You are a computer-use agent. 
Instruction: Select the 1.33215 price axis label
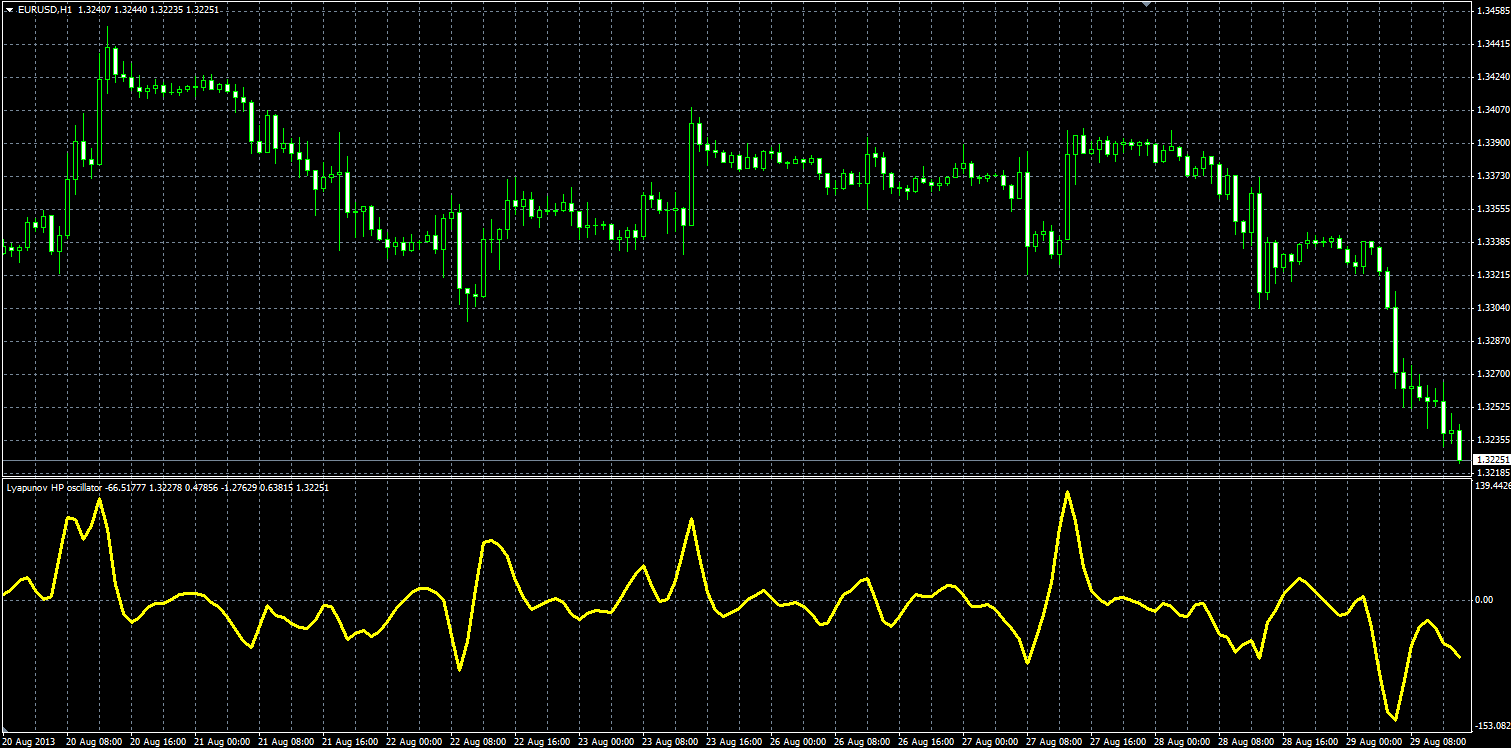pyautogui.click(x=1492, y=275)
